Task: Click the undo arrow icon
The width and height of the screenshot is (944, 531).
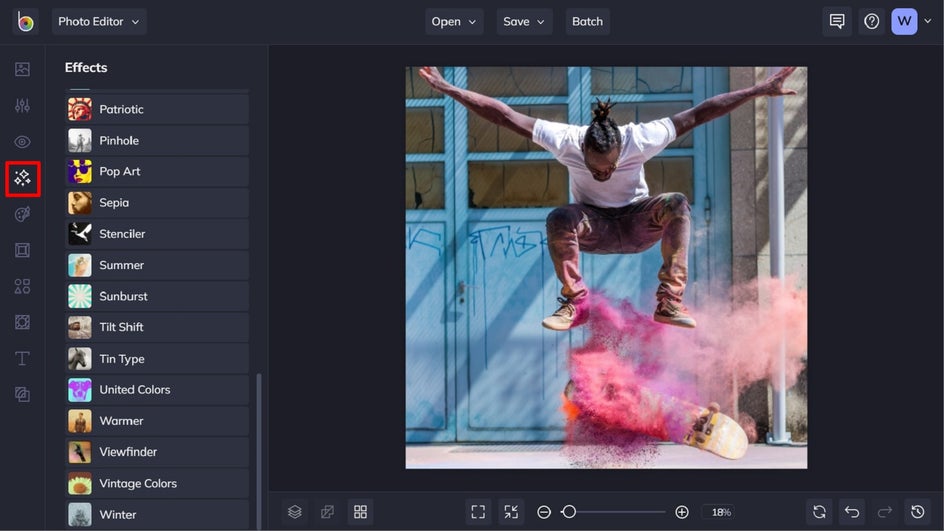Action: coord(851,512)
